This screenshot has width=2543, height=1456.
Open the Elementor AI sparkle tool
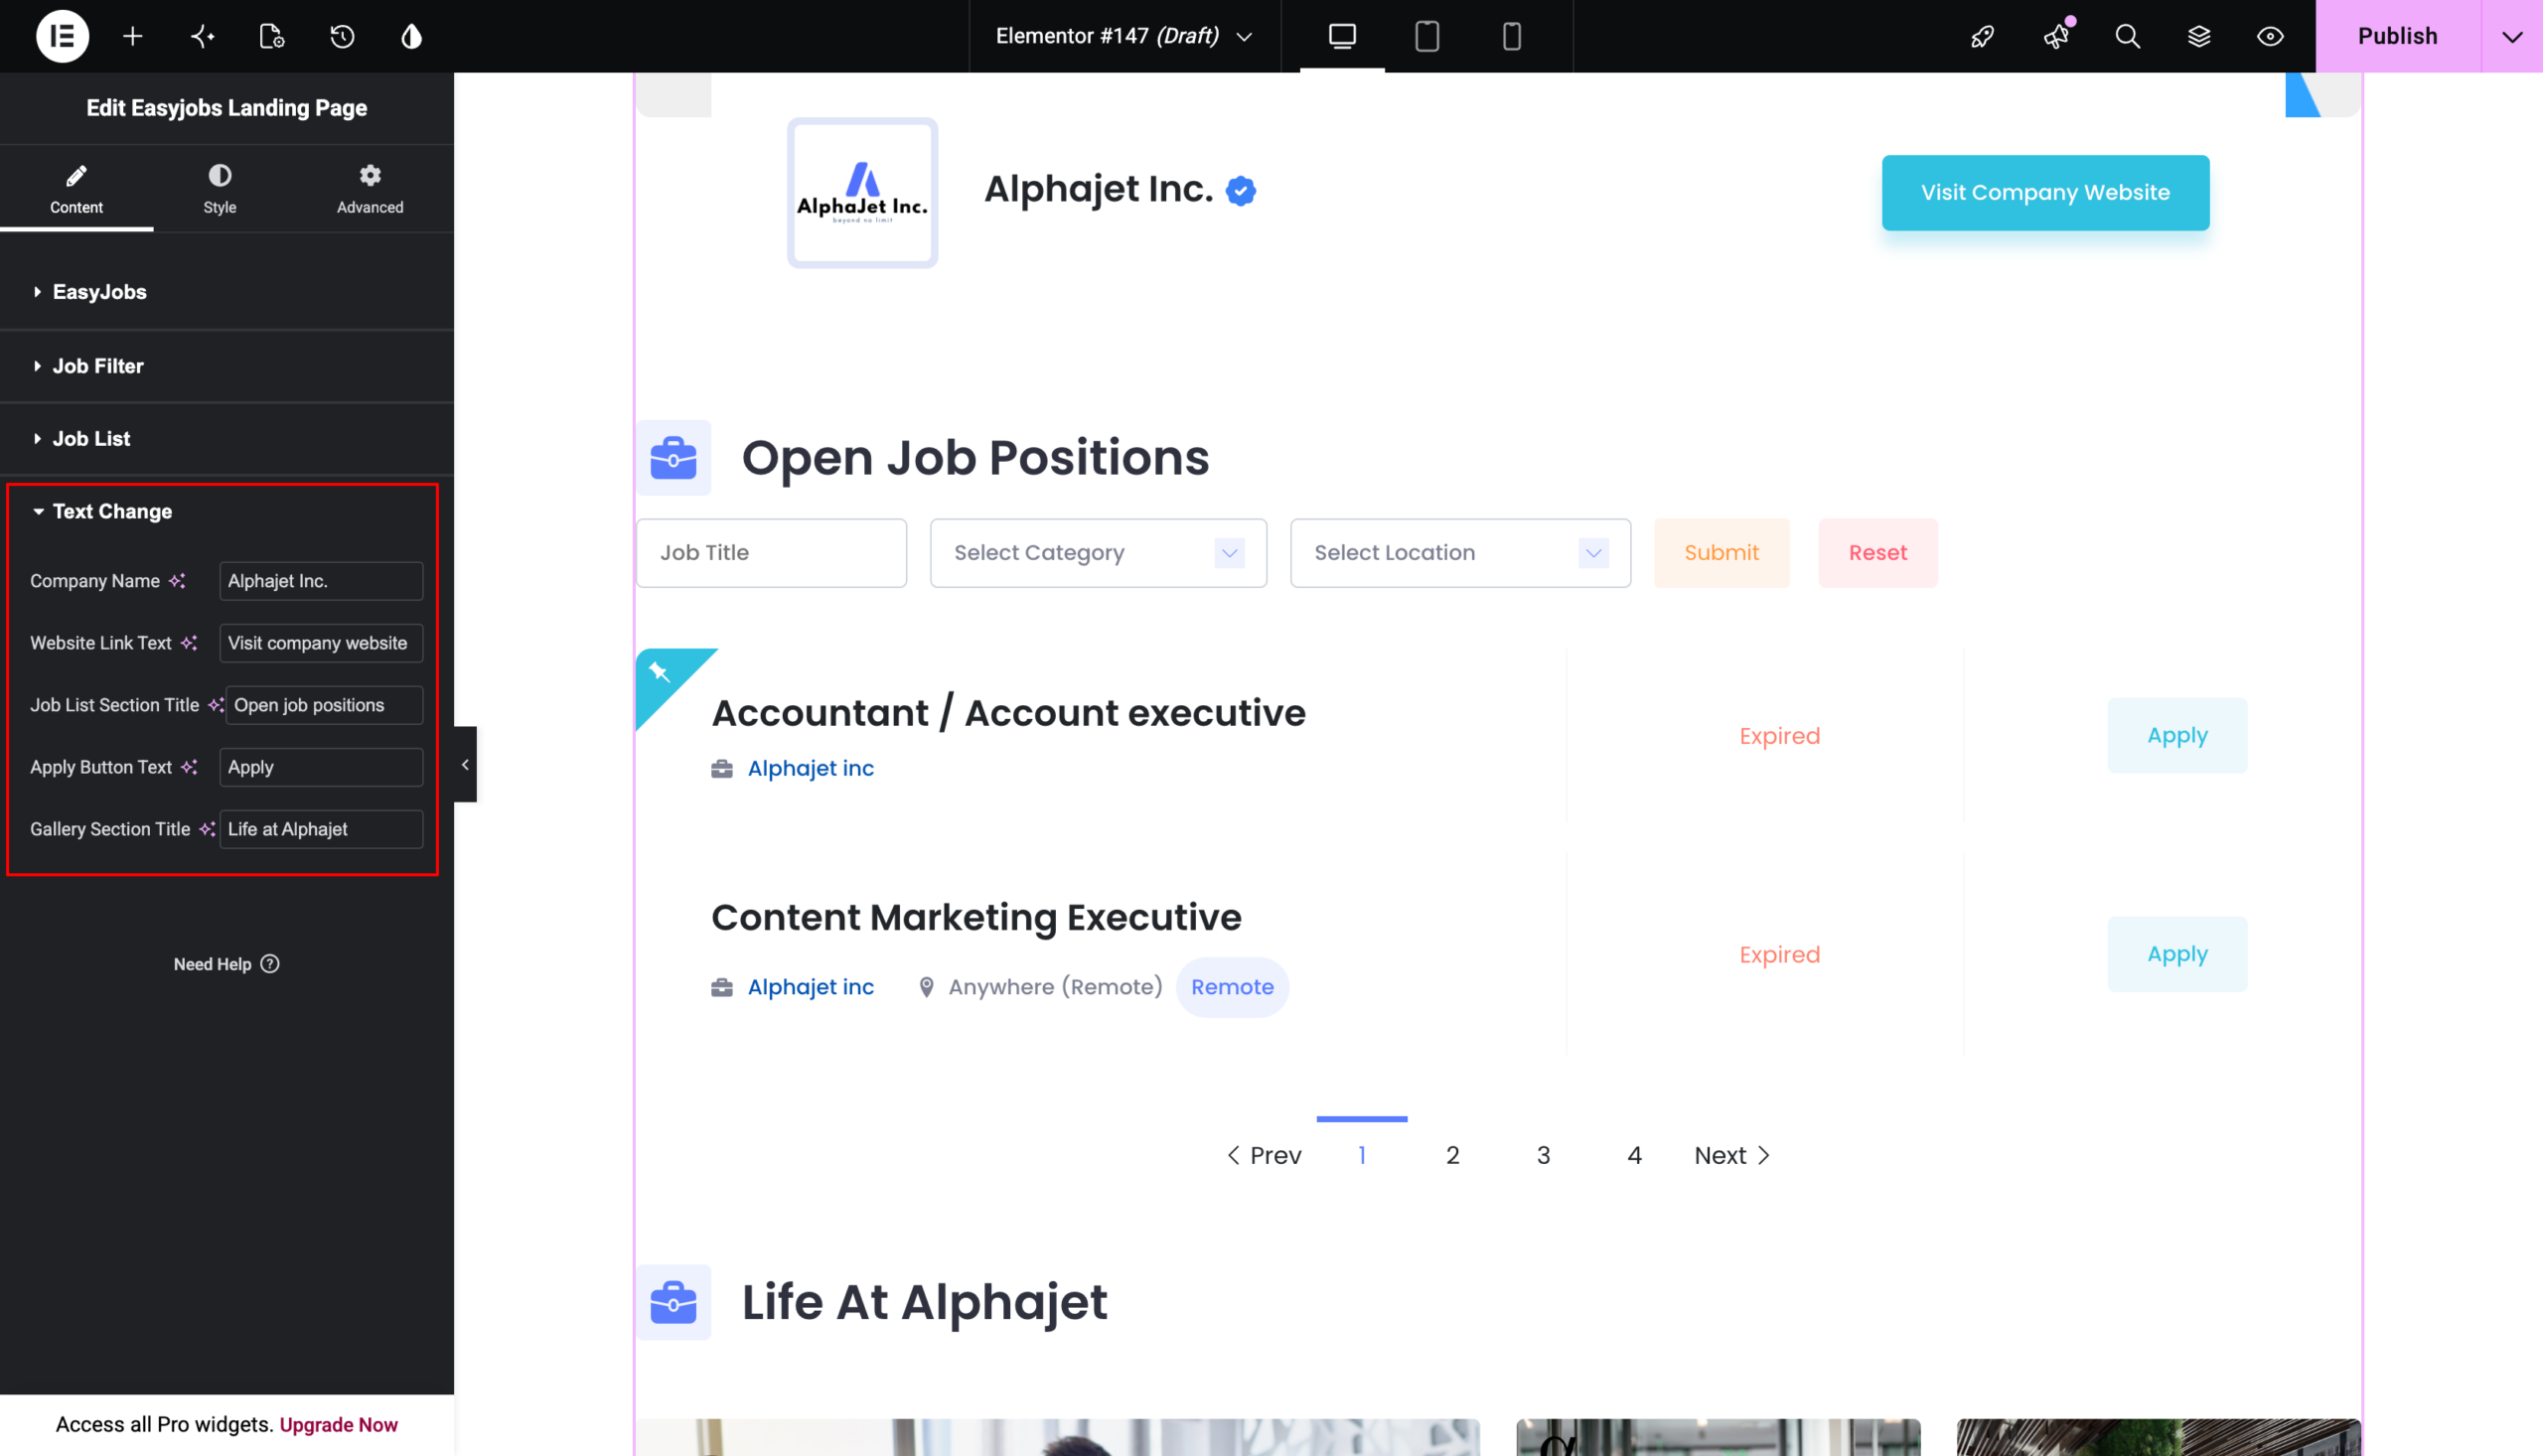[203, 36]
